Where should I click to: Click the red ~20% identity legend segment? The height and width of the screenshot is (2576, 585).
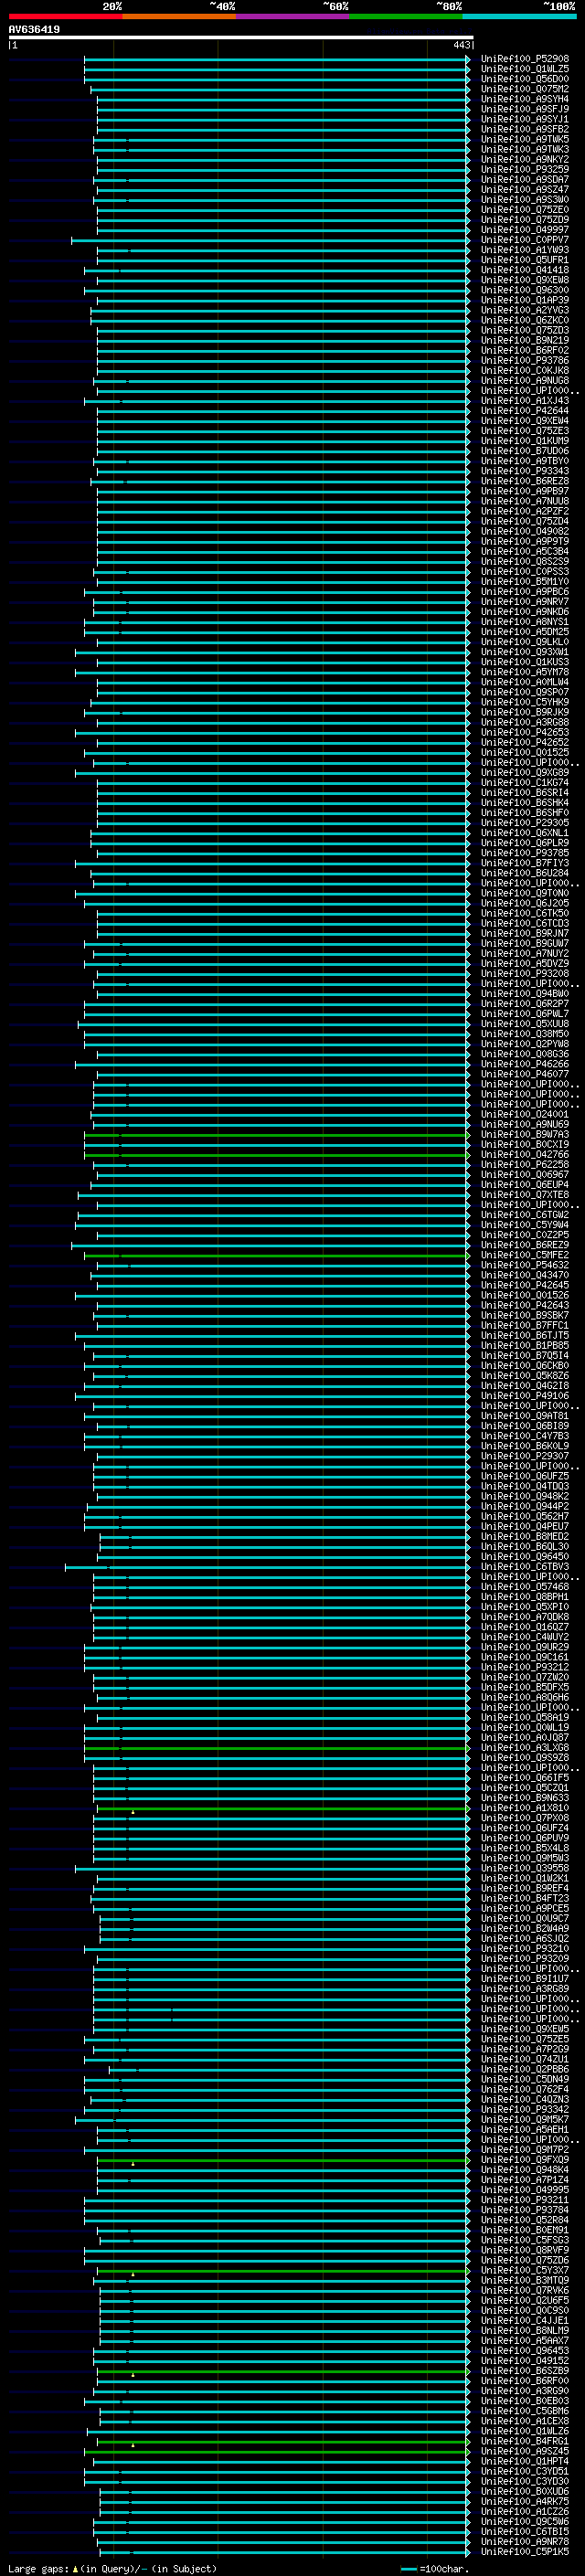(65, 16)
